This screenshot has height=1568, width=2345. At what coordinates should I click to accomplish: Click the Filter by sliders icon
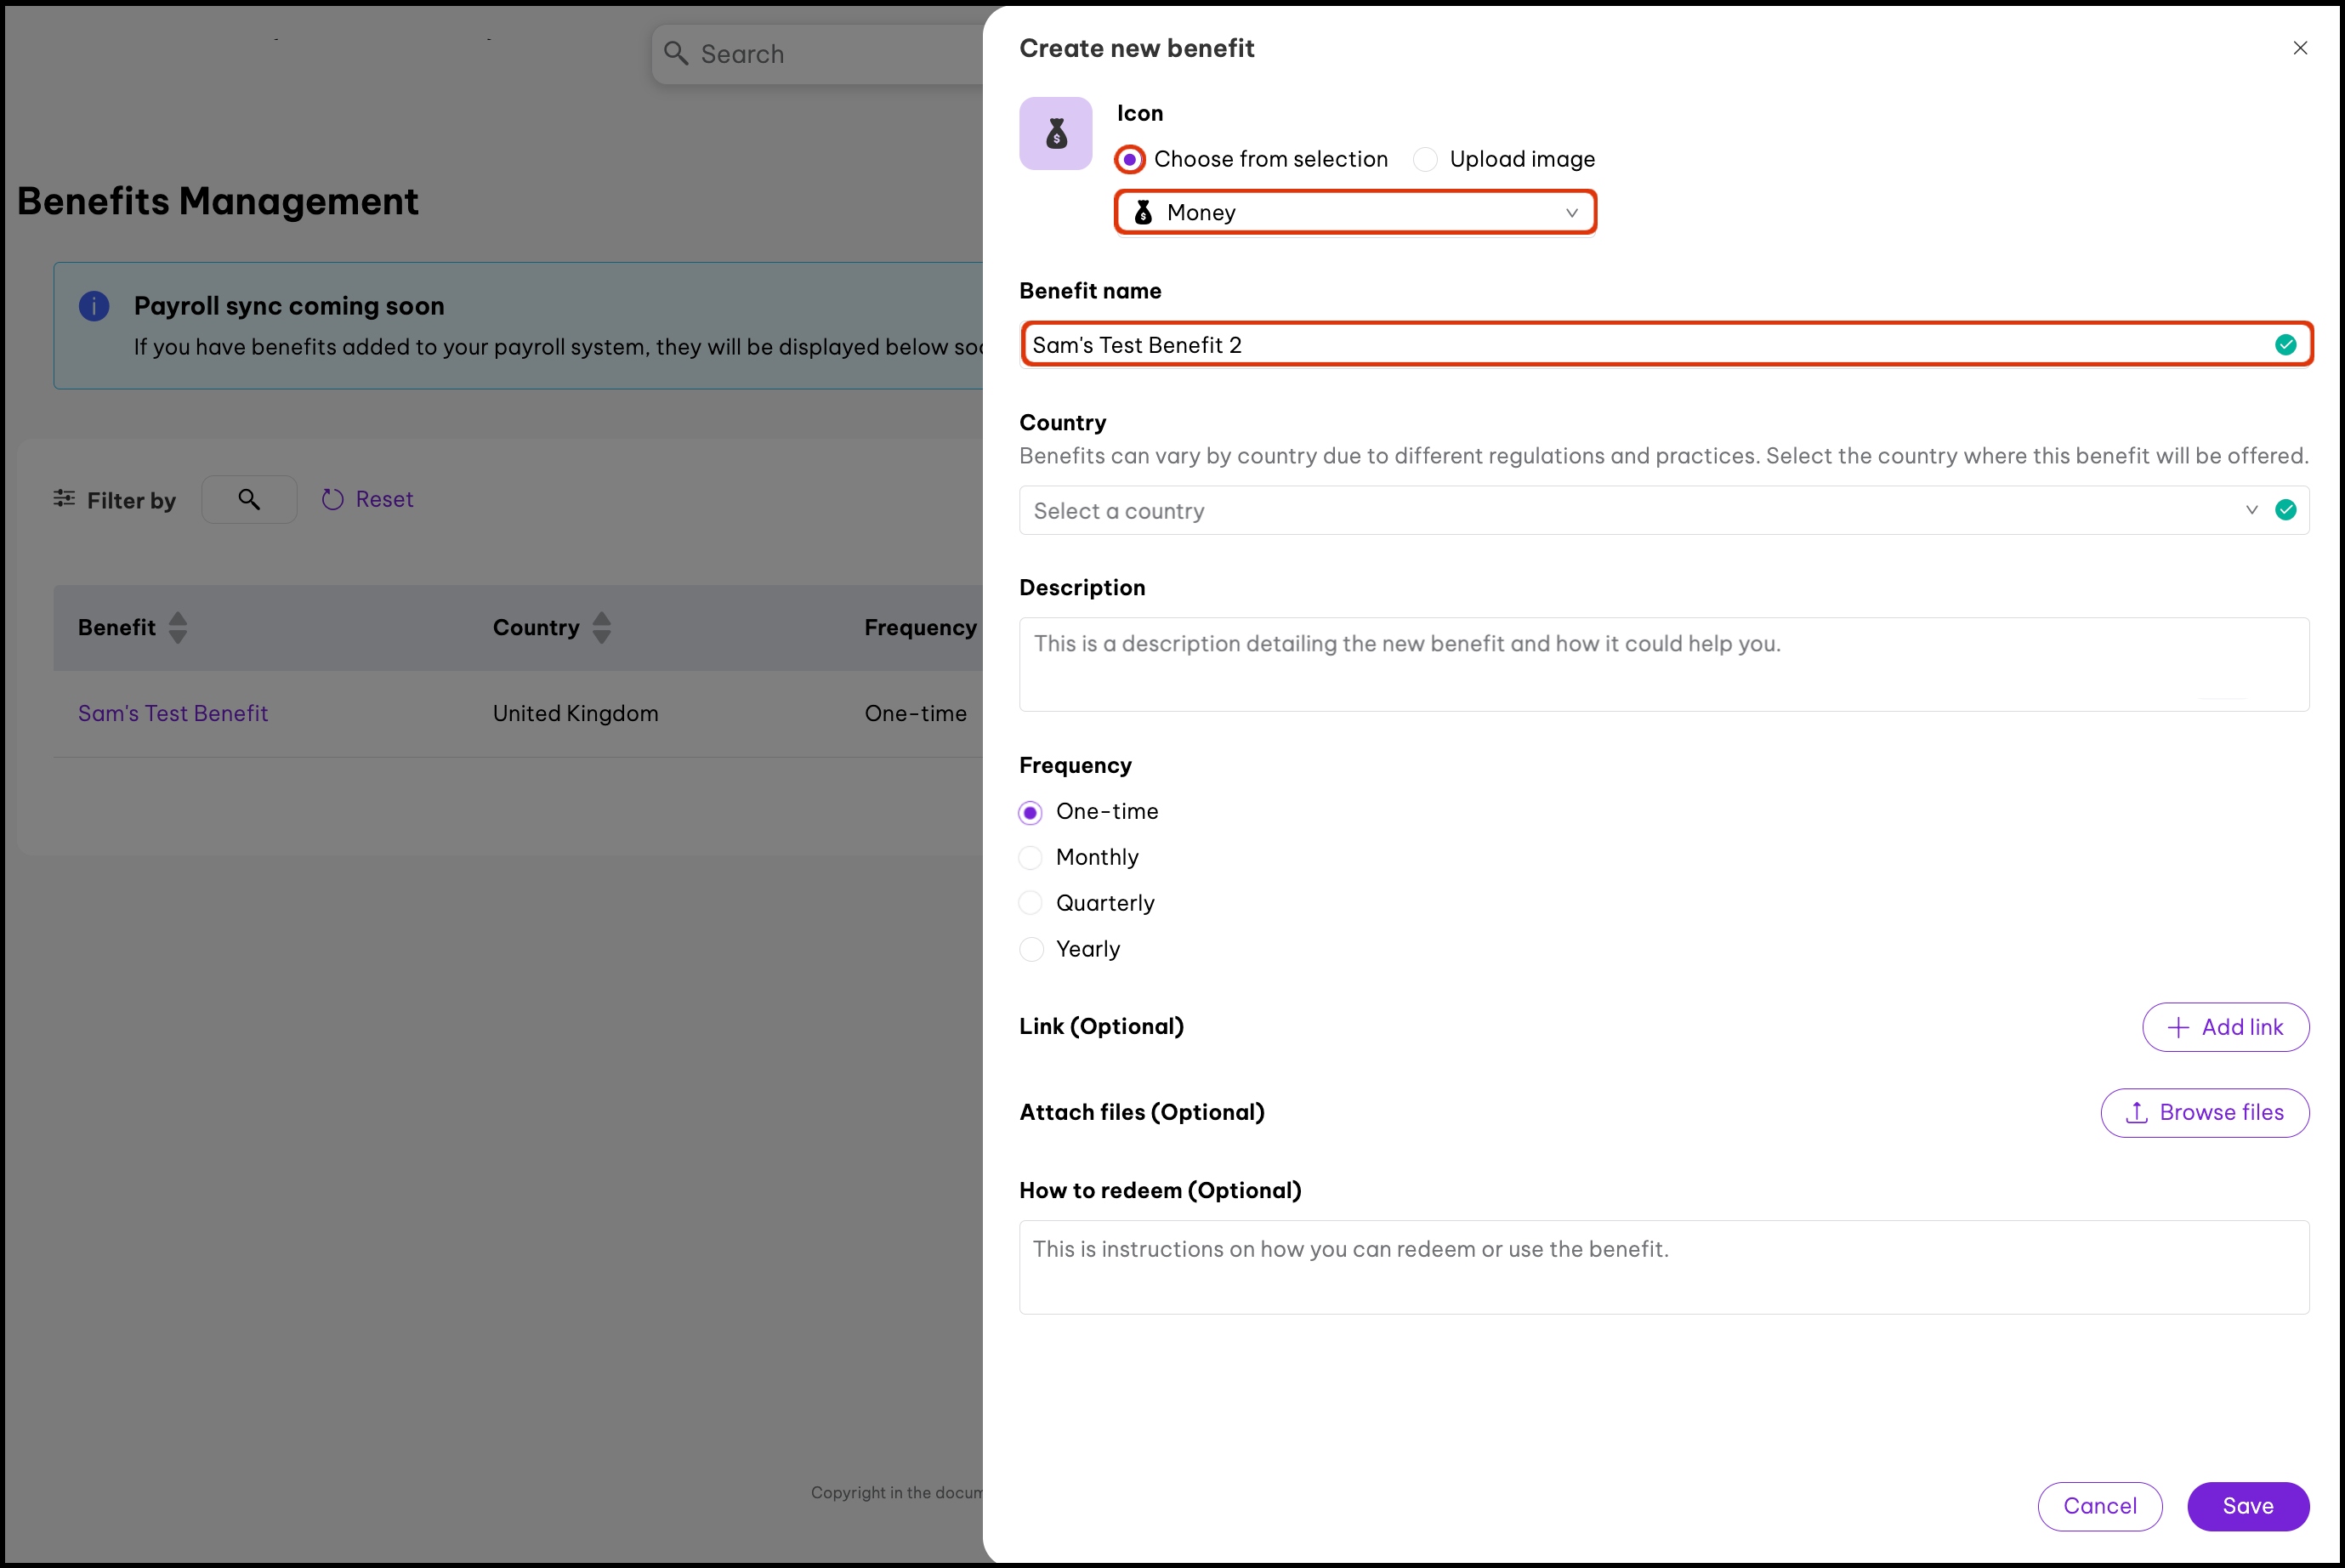click(x=64, y=498)
